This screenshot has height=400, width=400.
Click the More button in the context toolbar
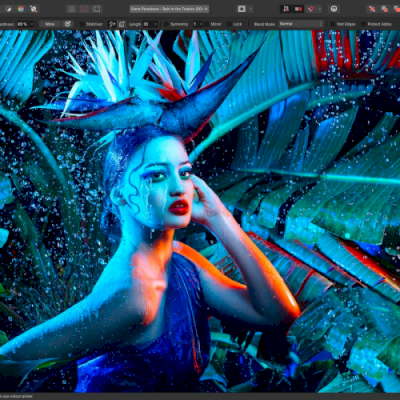pyautogui.click(x=50, y=24)
